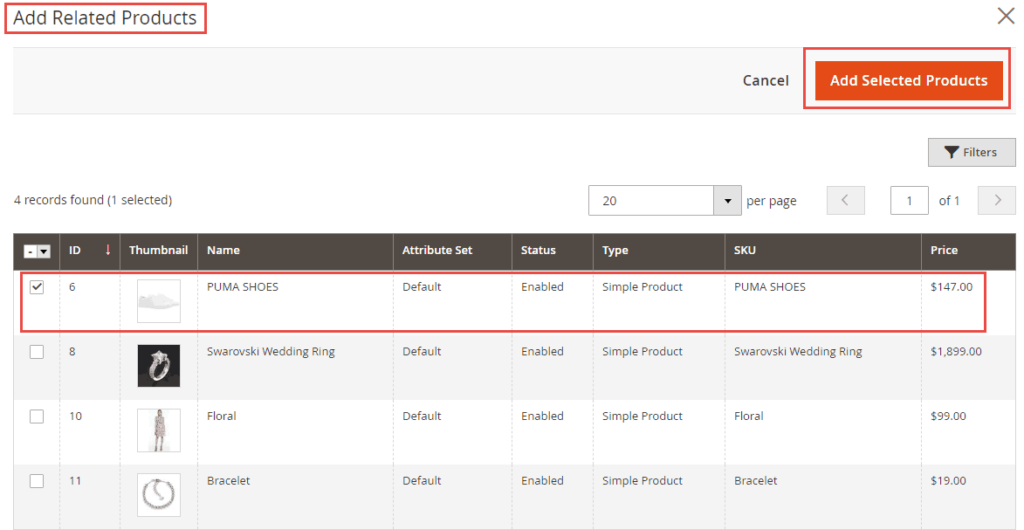
Task: Click the Add Related Products title
Action: [x=105, y=18]
